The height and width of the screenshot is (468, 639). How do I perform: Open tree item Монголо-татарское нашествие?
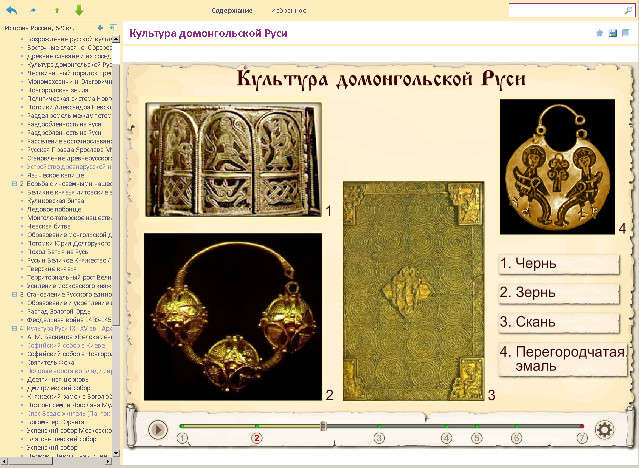(69, 218)
